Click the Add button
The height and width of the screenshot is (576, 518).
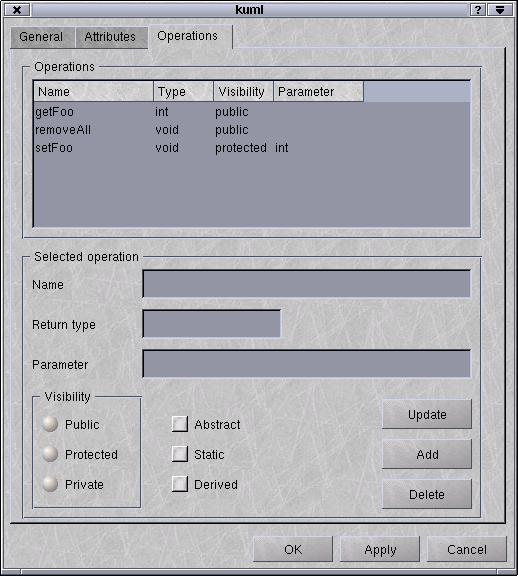tap(427, 454)
